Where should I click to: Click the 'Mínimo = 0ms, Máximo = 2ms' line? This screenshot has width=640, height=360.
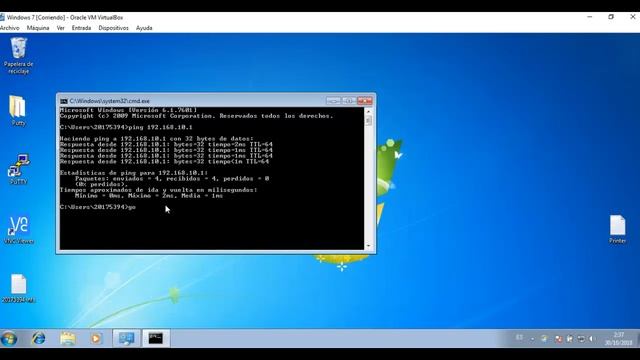coord(149,196)
